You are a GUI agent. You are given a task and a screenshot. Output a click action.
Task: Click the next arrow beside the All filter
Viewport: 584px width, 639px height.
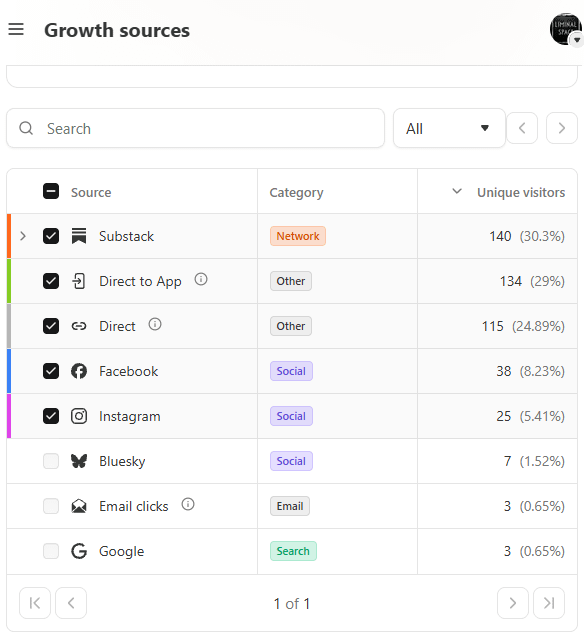(562, 128)
